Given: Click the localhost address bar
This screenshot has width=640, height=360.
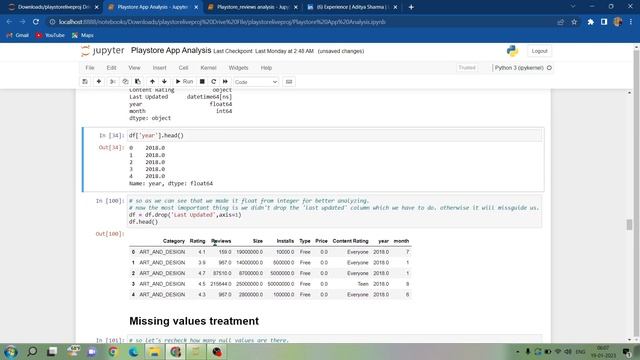Looking at the screenshot, I should pyautogui.click(x=302, y=22).
